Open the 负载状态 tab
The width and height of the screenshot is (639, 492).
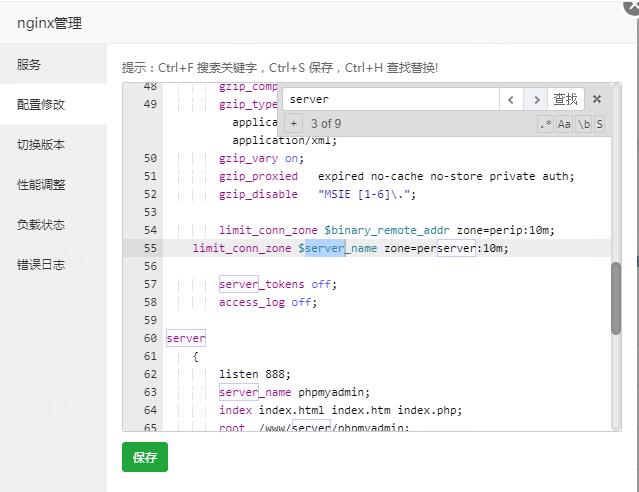[53, 224]
